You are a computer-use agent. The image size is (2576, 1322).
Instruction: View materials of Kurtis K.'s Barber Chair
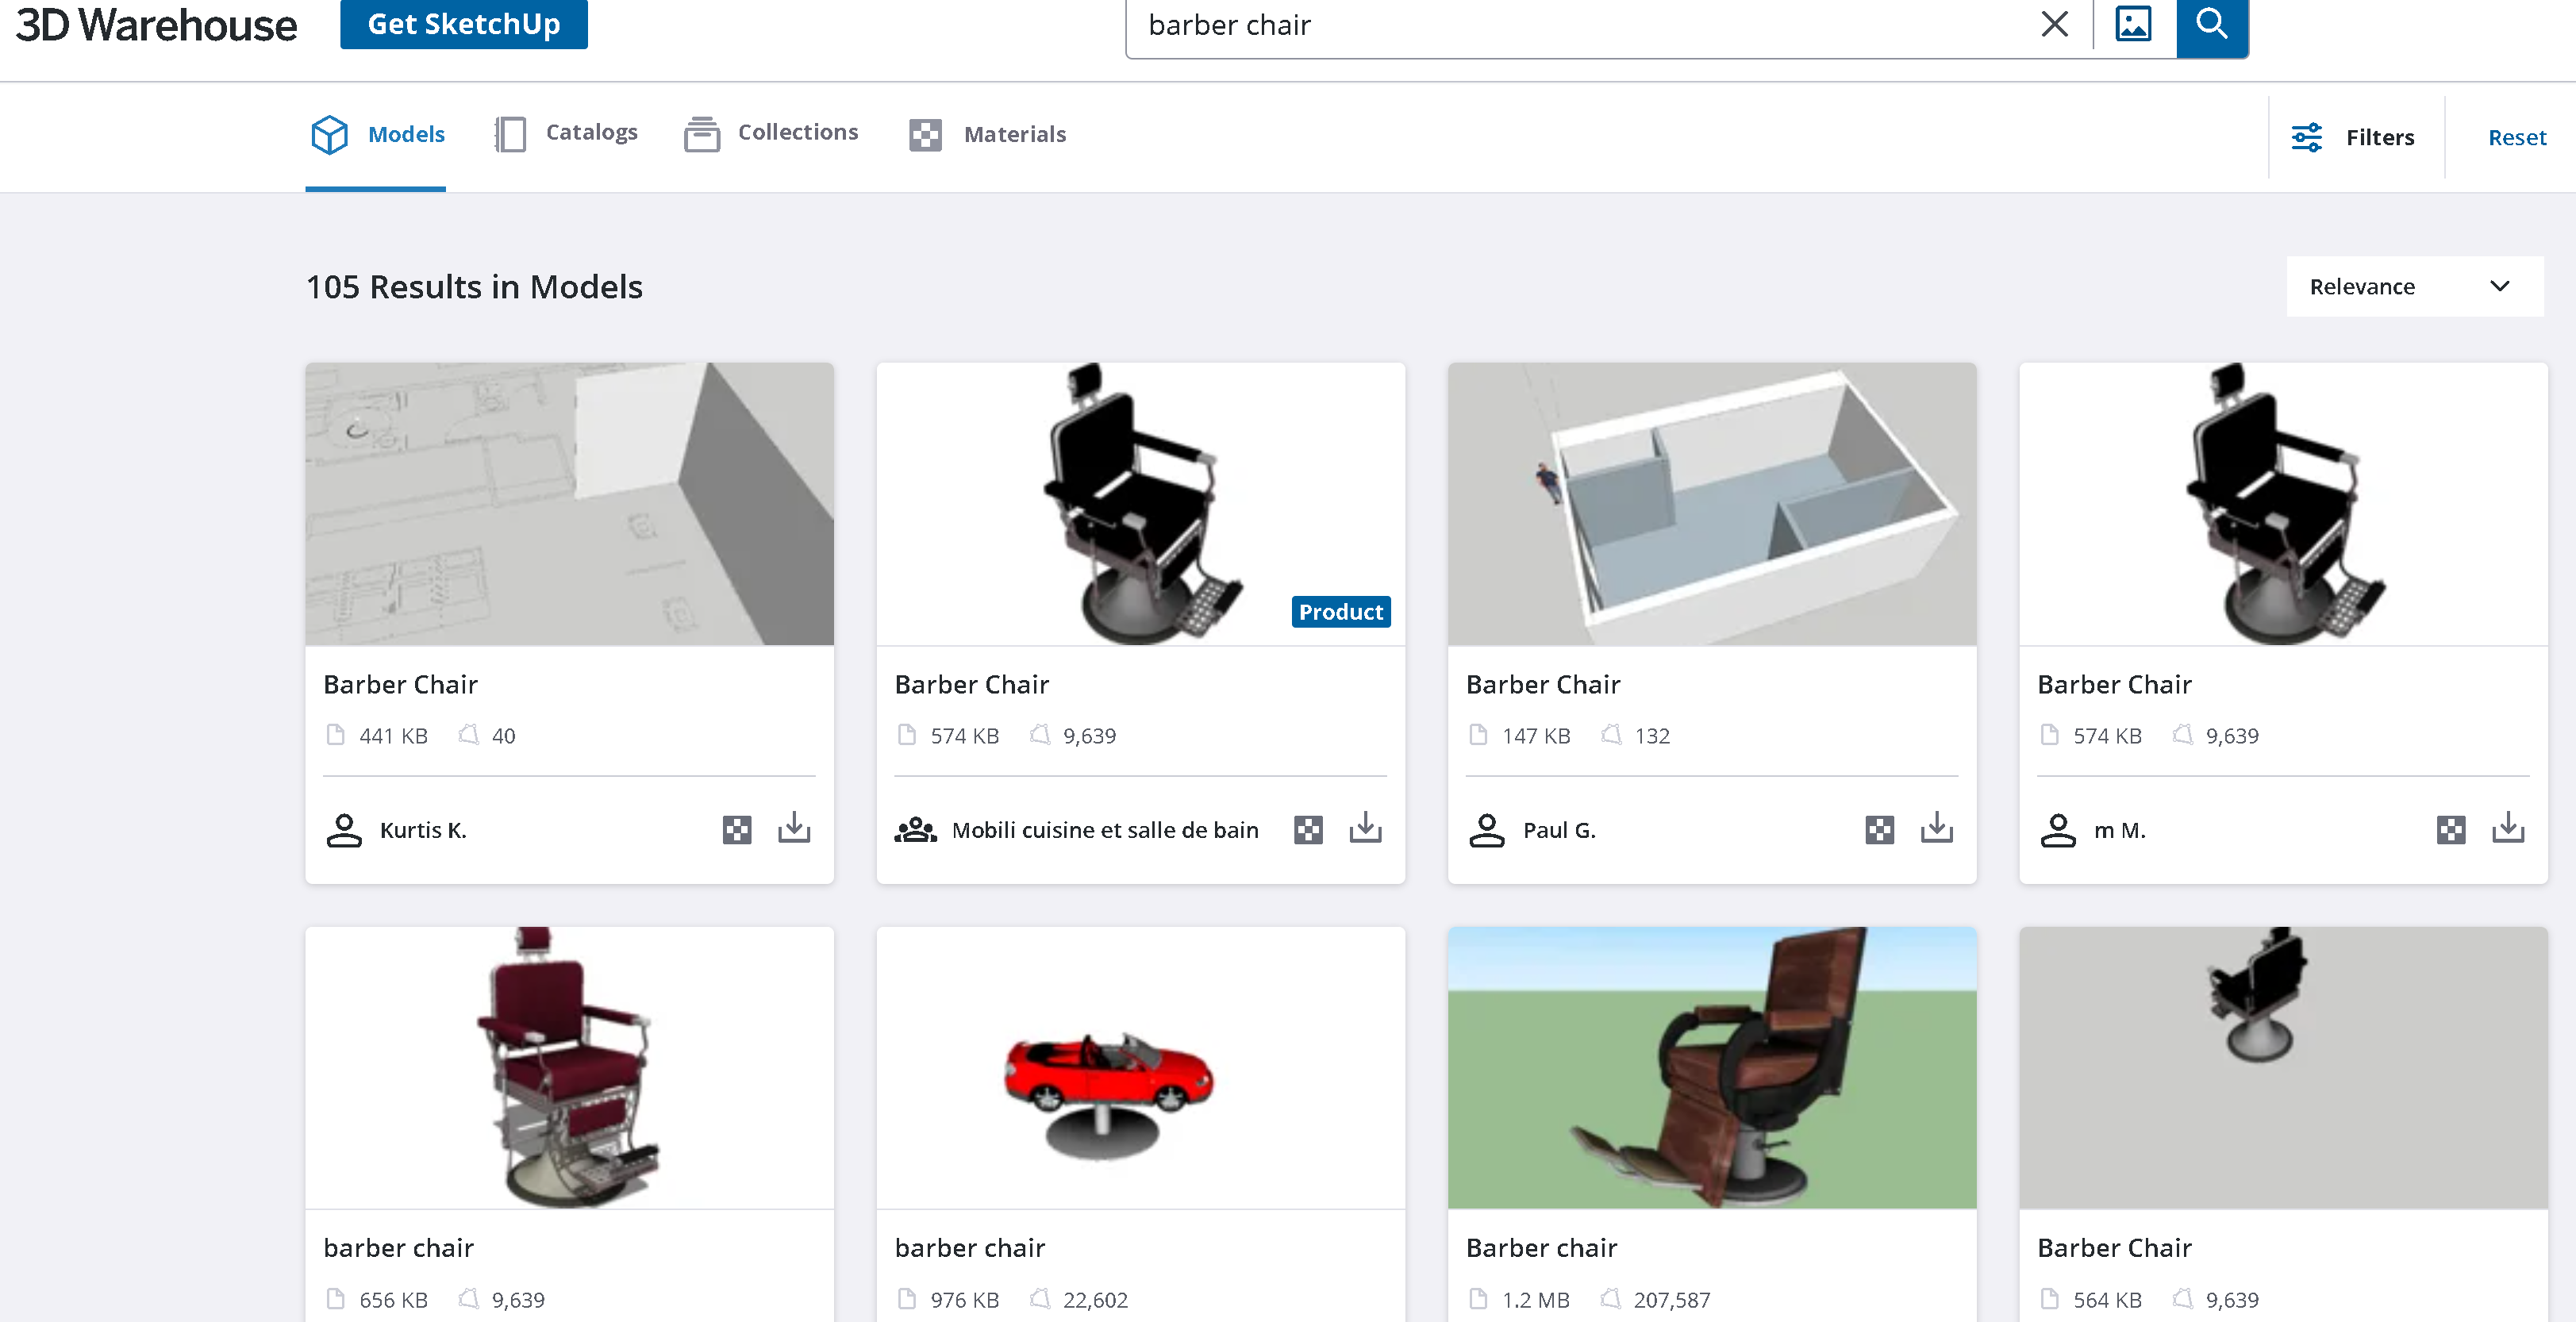(737, 830)
